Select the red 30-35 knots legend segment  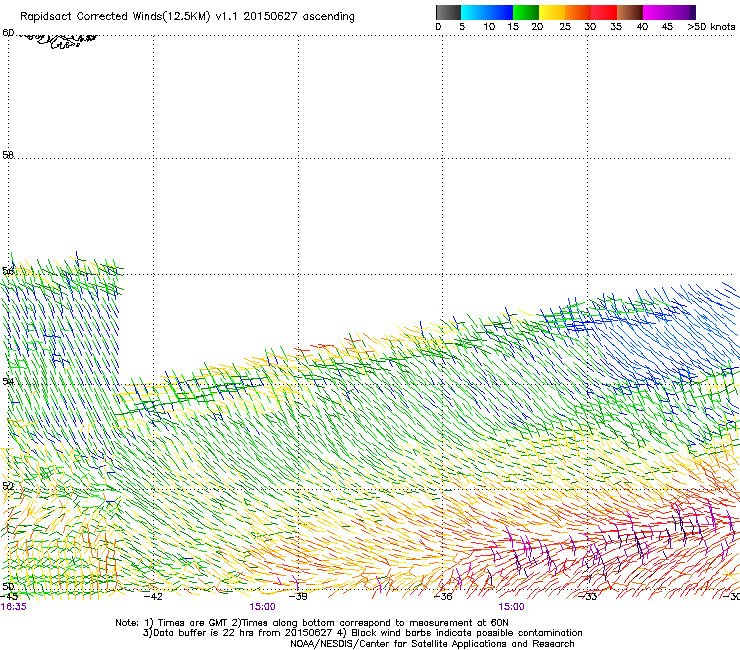coord(604,12)
